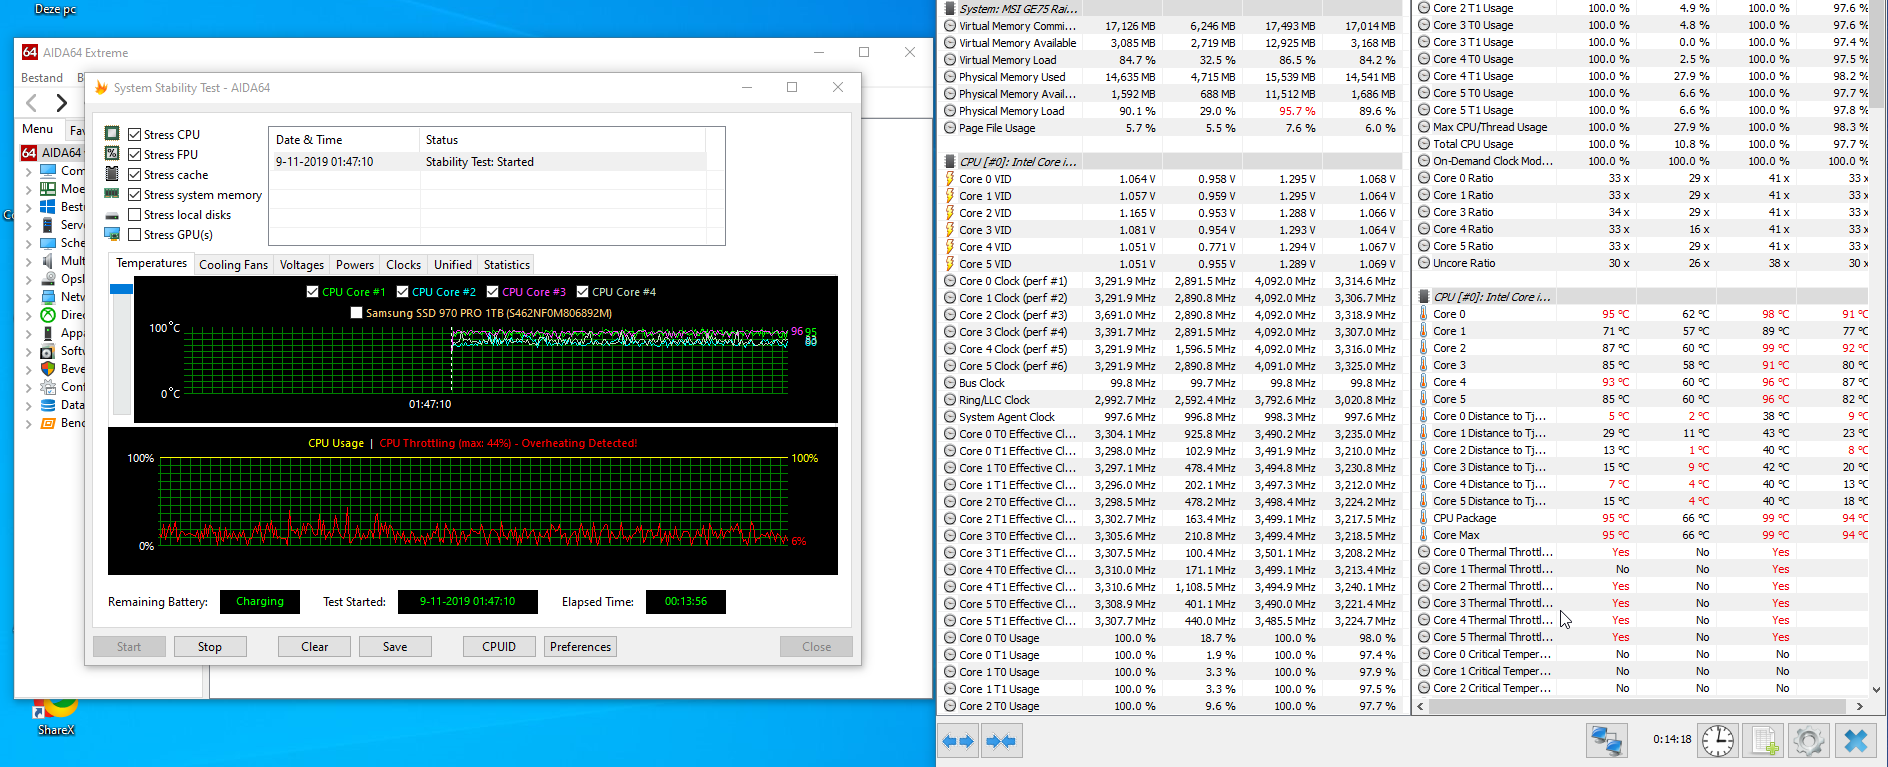This screenshot has height=767, width=1888.
Task: Select the Database icon tree item in AIDA64
Action: click(47, 404)
